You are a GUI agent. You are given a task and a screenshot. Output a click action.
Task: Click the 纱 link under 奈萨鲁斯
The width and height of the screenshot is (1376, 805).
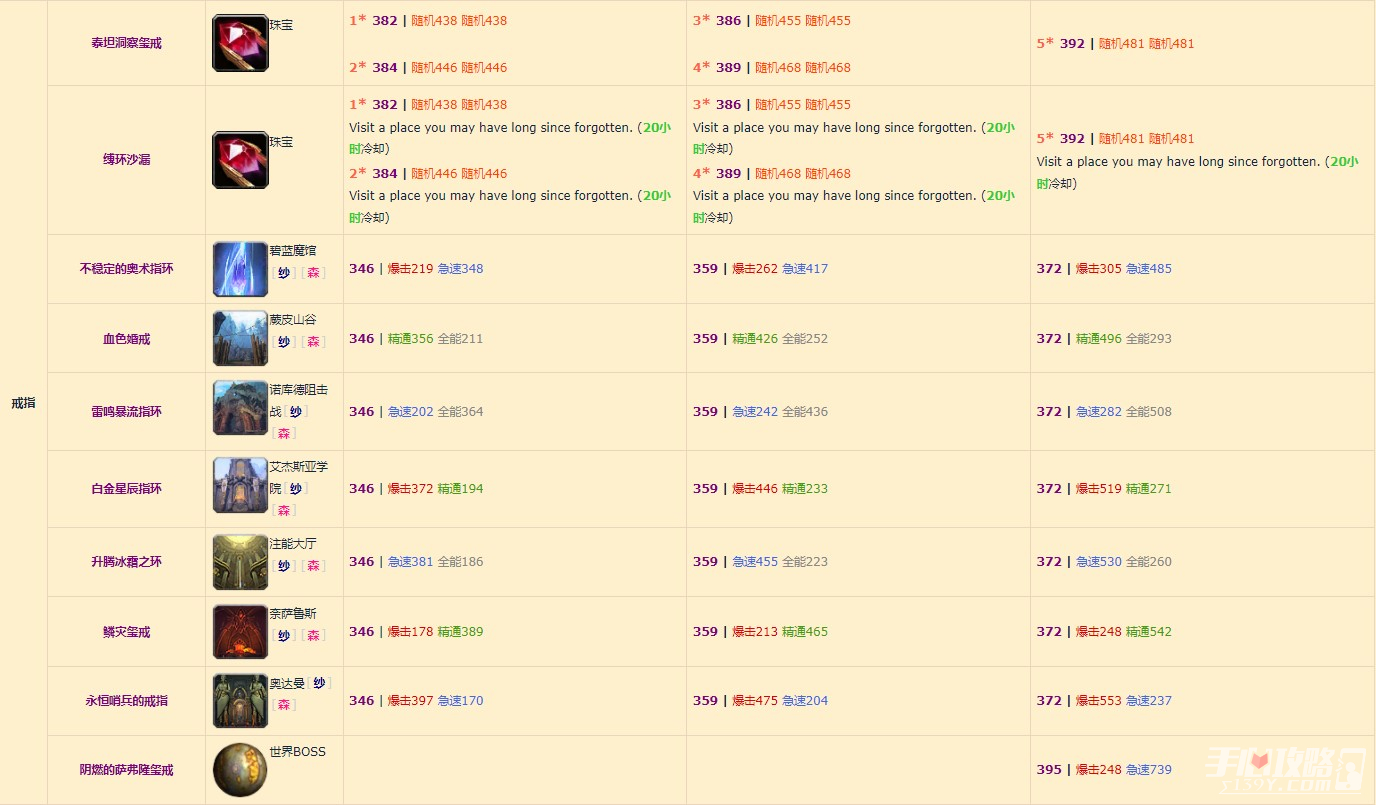click(x=283, y=635)
